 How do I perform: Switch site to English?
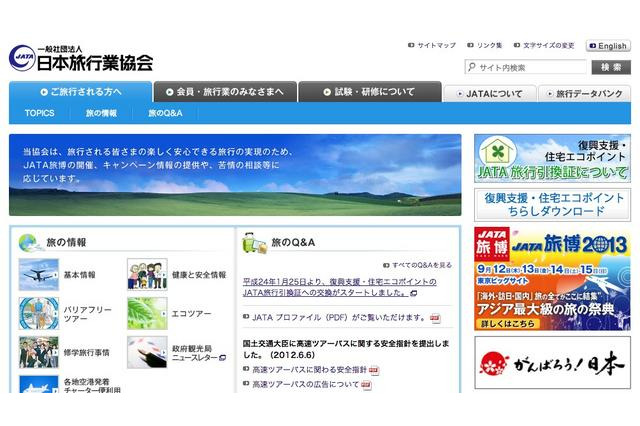608,46
